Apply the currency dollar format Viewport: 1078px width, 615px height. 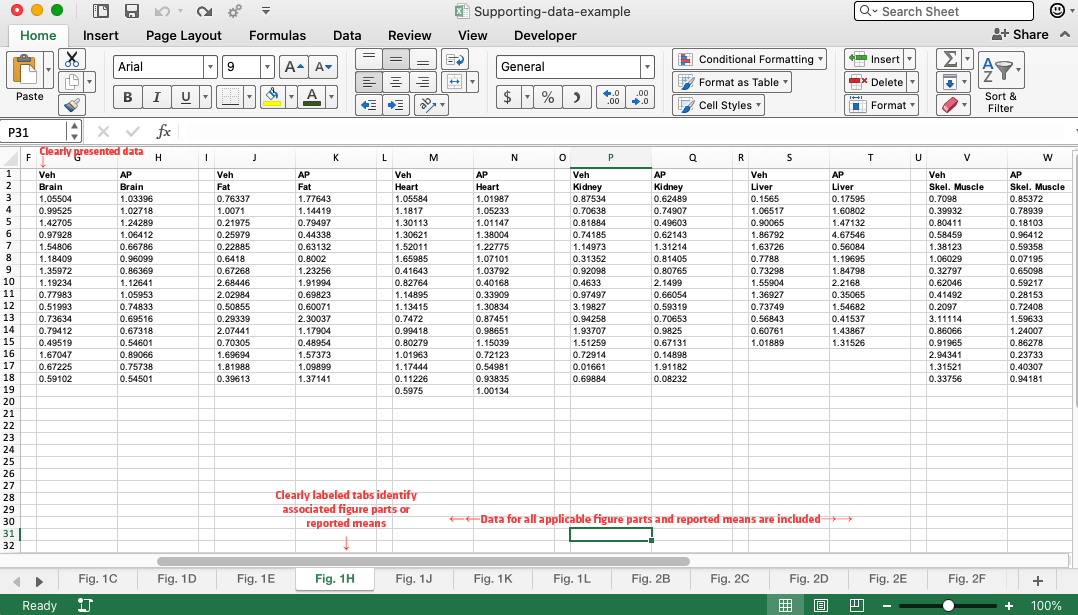click(508, 97)
